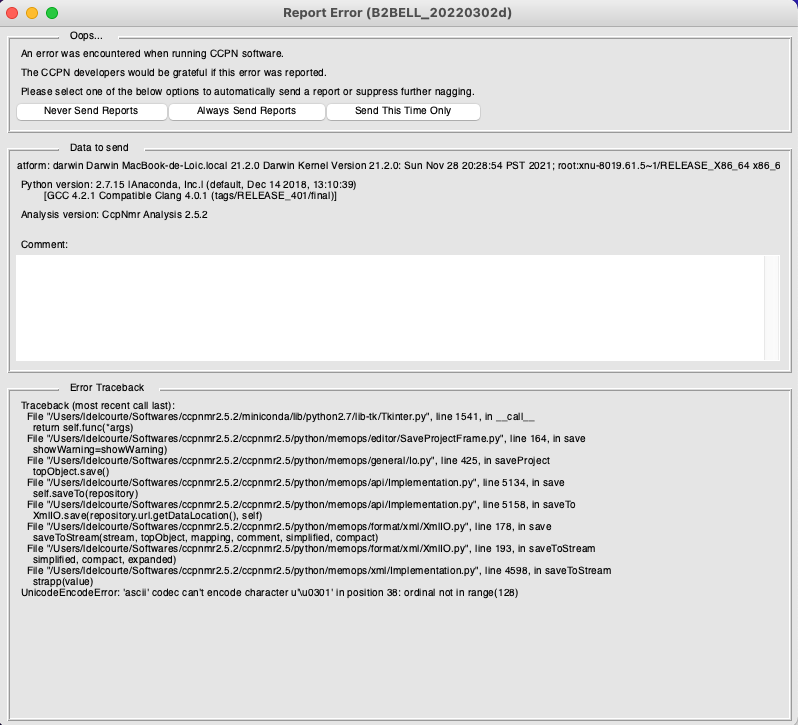
Task: Select the Python version 2.7.15 line
Action: pos(189,185)
